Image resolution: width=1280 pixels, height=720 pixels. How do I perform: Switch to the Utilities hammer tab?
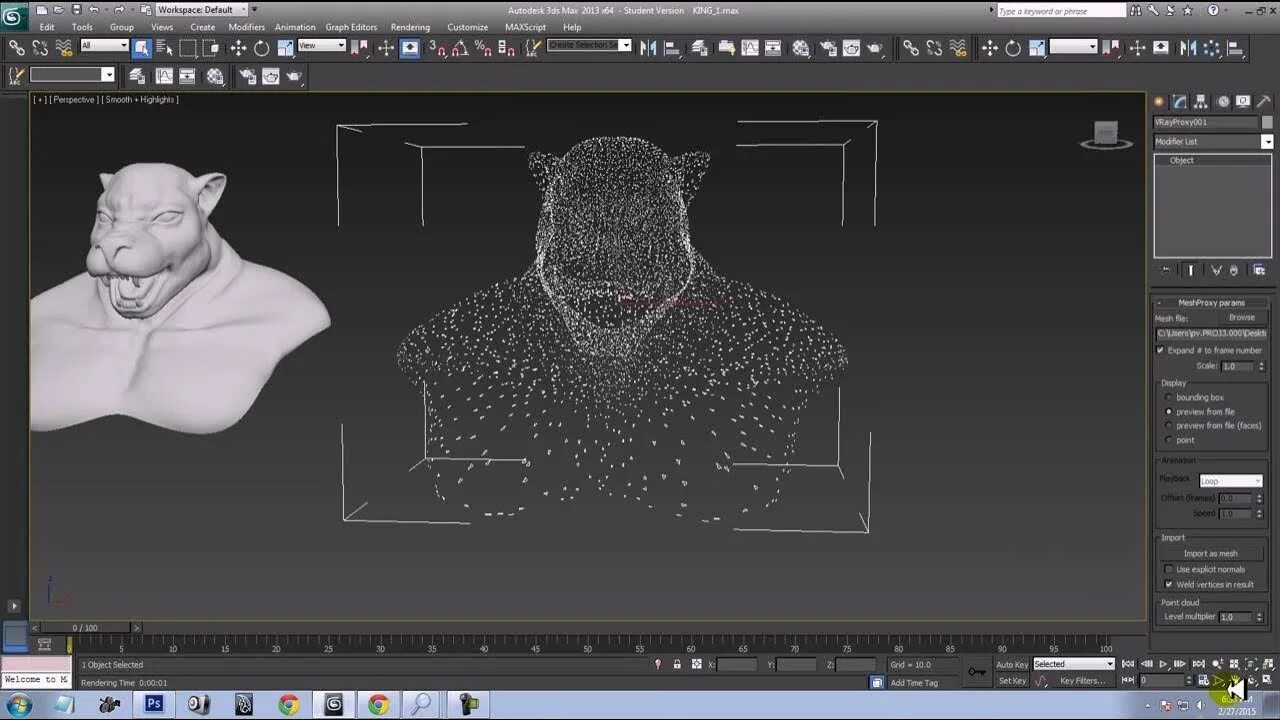1264,101
